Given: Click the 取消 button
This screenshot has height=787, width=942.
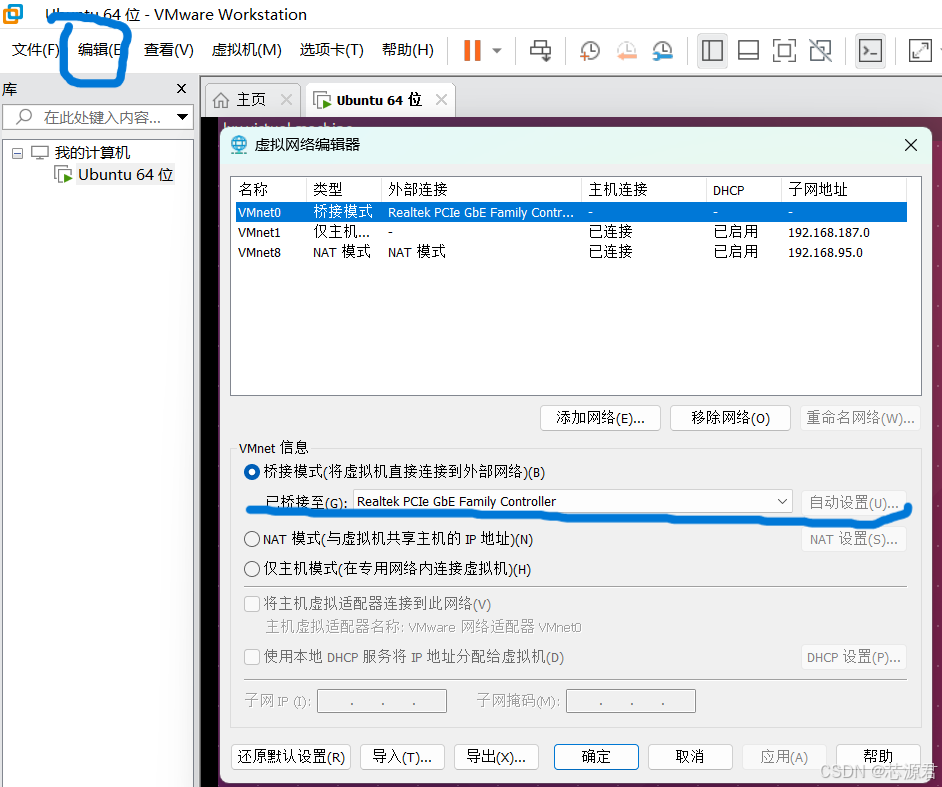Looking at the screenshot, I should pos(690,757).
